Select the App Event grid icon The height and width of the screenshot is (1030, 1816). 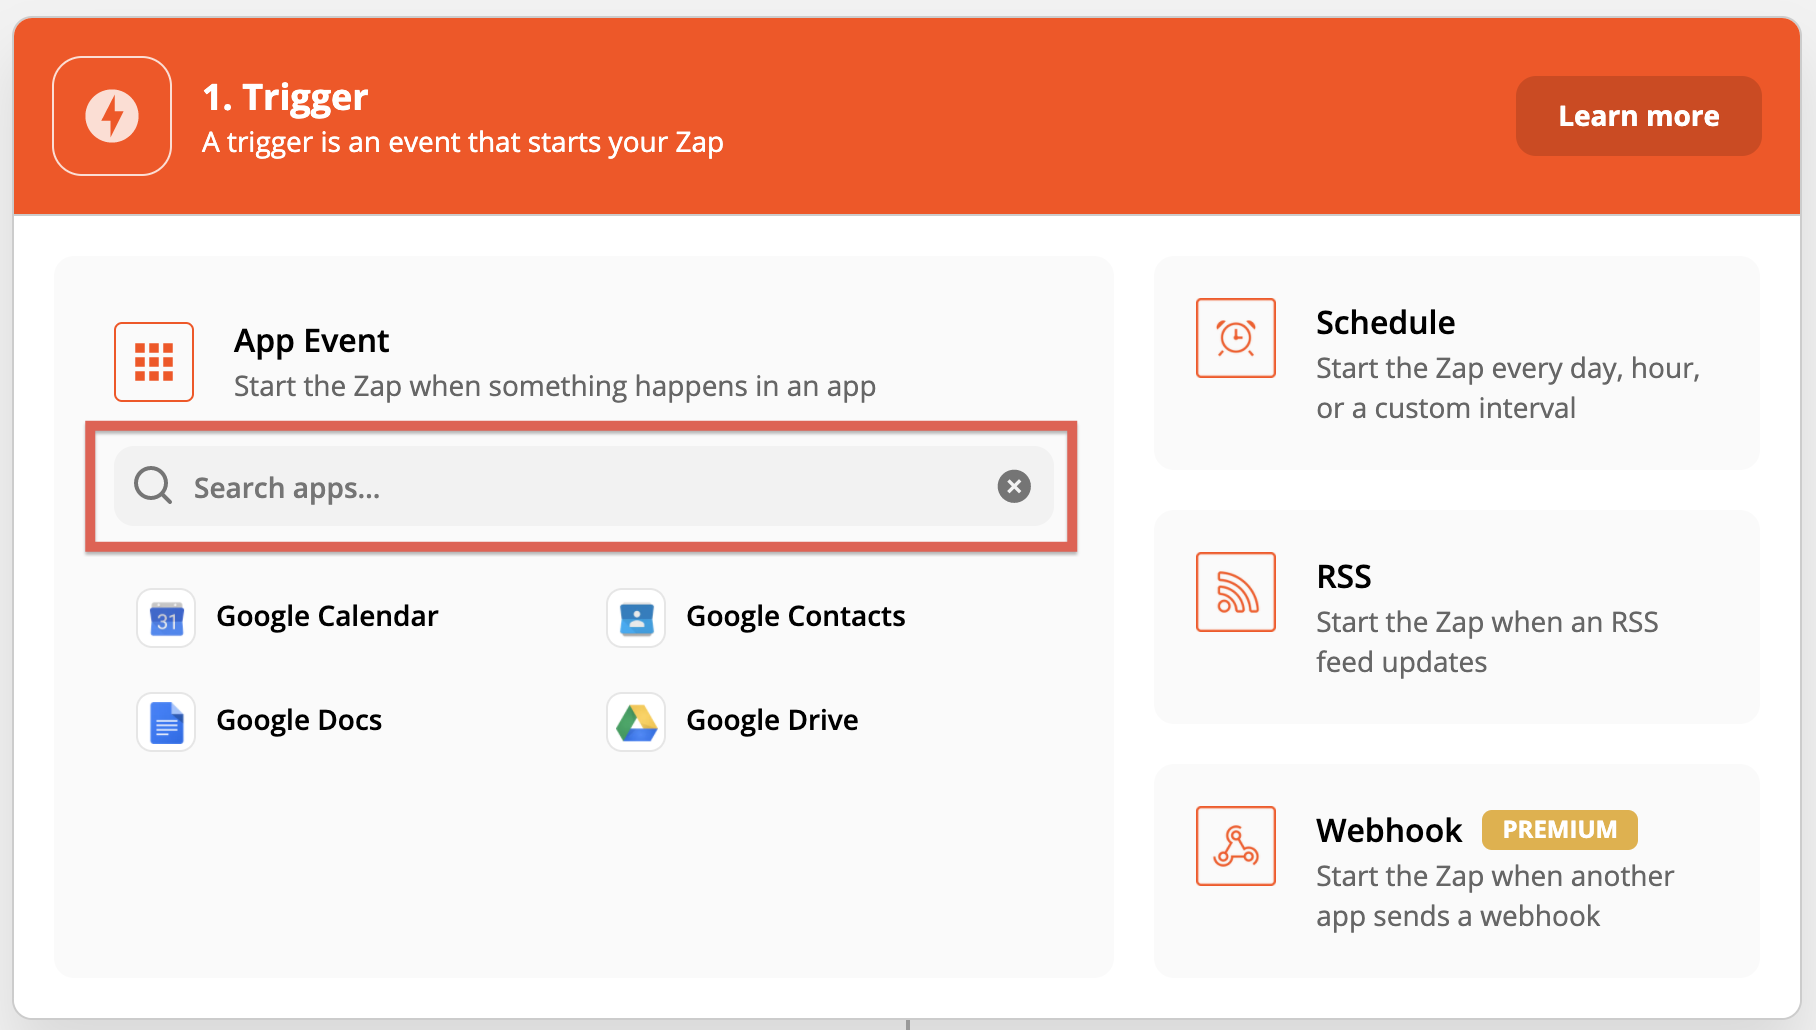pos(153,362)
